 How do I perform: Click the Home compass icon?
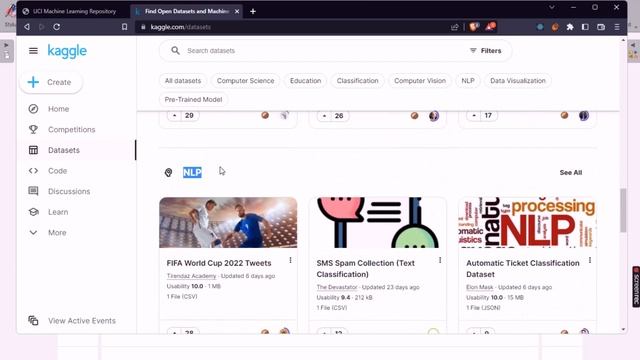(x=33, y=109)
